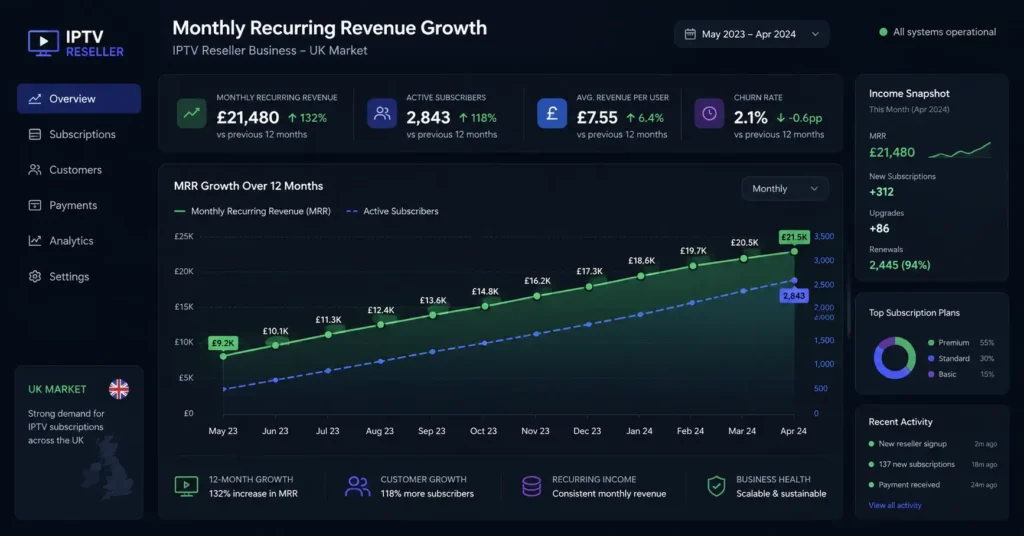
Task: Click the Churn Rate clock icon
Action: tap(709, 114)
